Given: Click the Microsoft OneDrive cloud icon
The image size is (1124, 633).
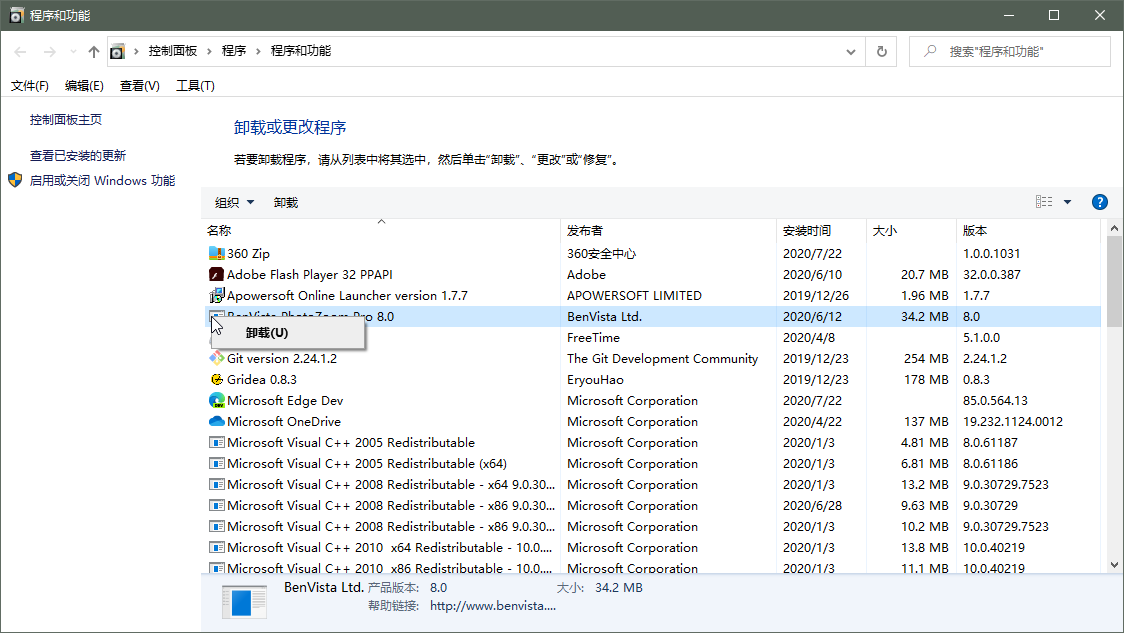Looking at the screenshot, I should pyautogui.click(x=216, y=422).
